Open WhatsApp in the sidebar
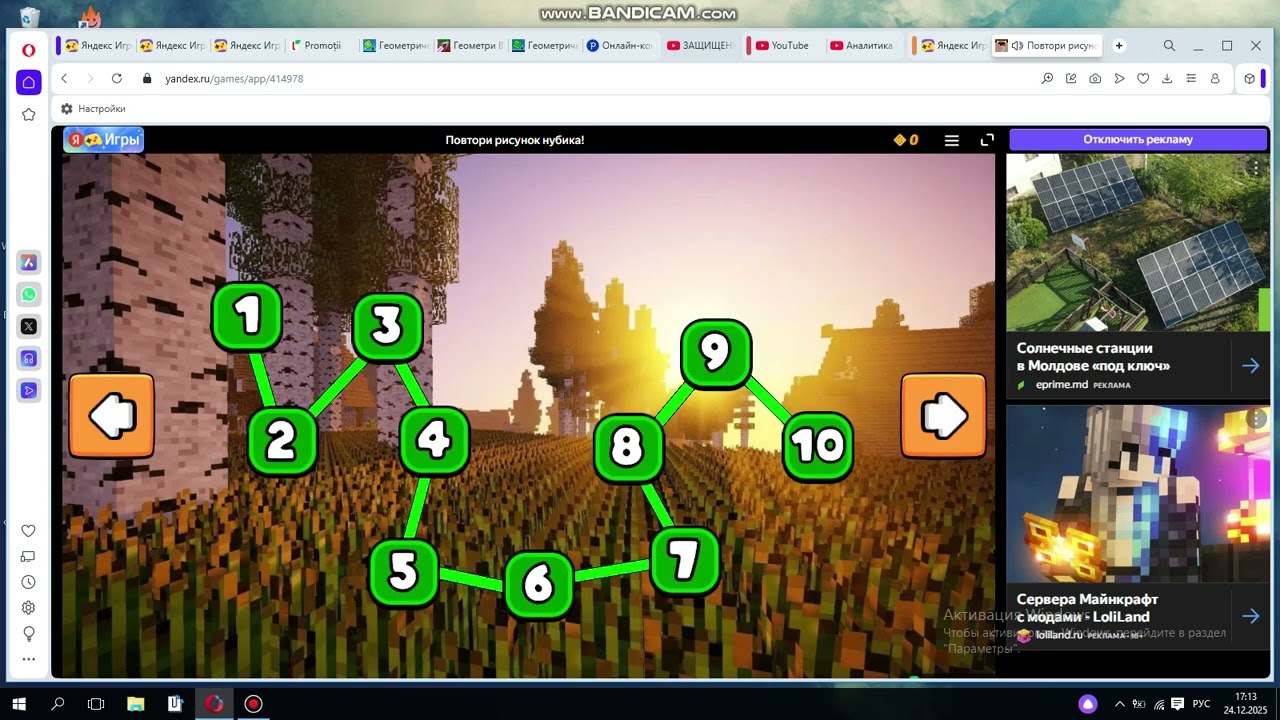The height and width of the screenshot is (720, 1280). pyautogui.click(x=29, y=294)
